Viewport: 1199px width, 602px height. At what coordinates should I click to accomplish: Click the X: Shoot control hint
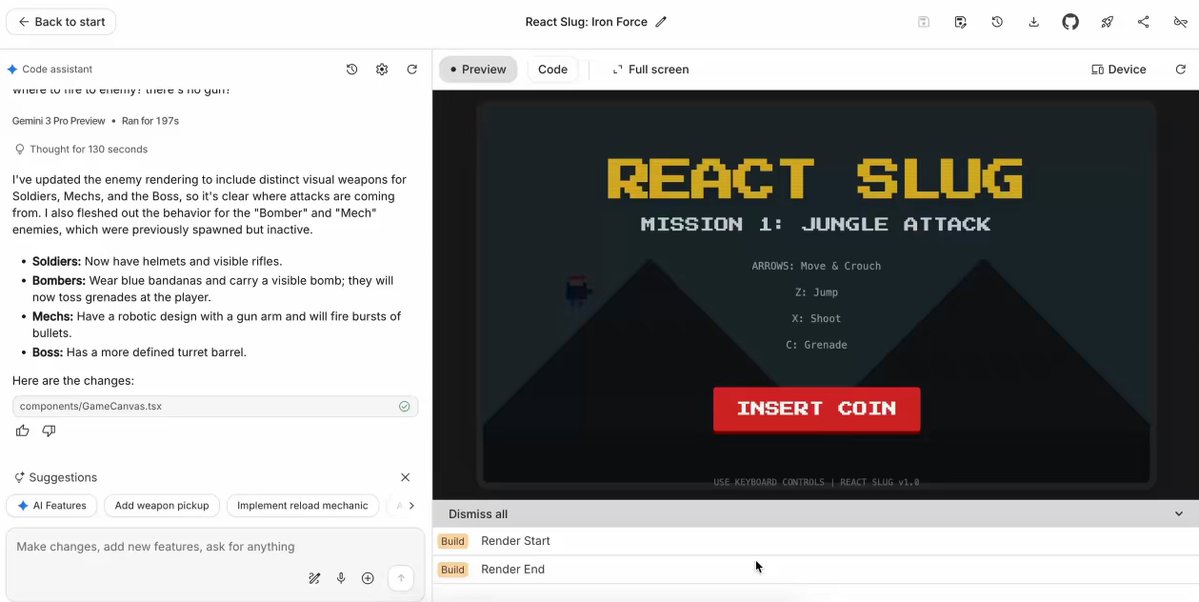click(x=816, y=318)
